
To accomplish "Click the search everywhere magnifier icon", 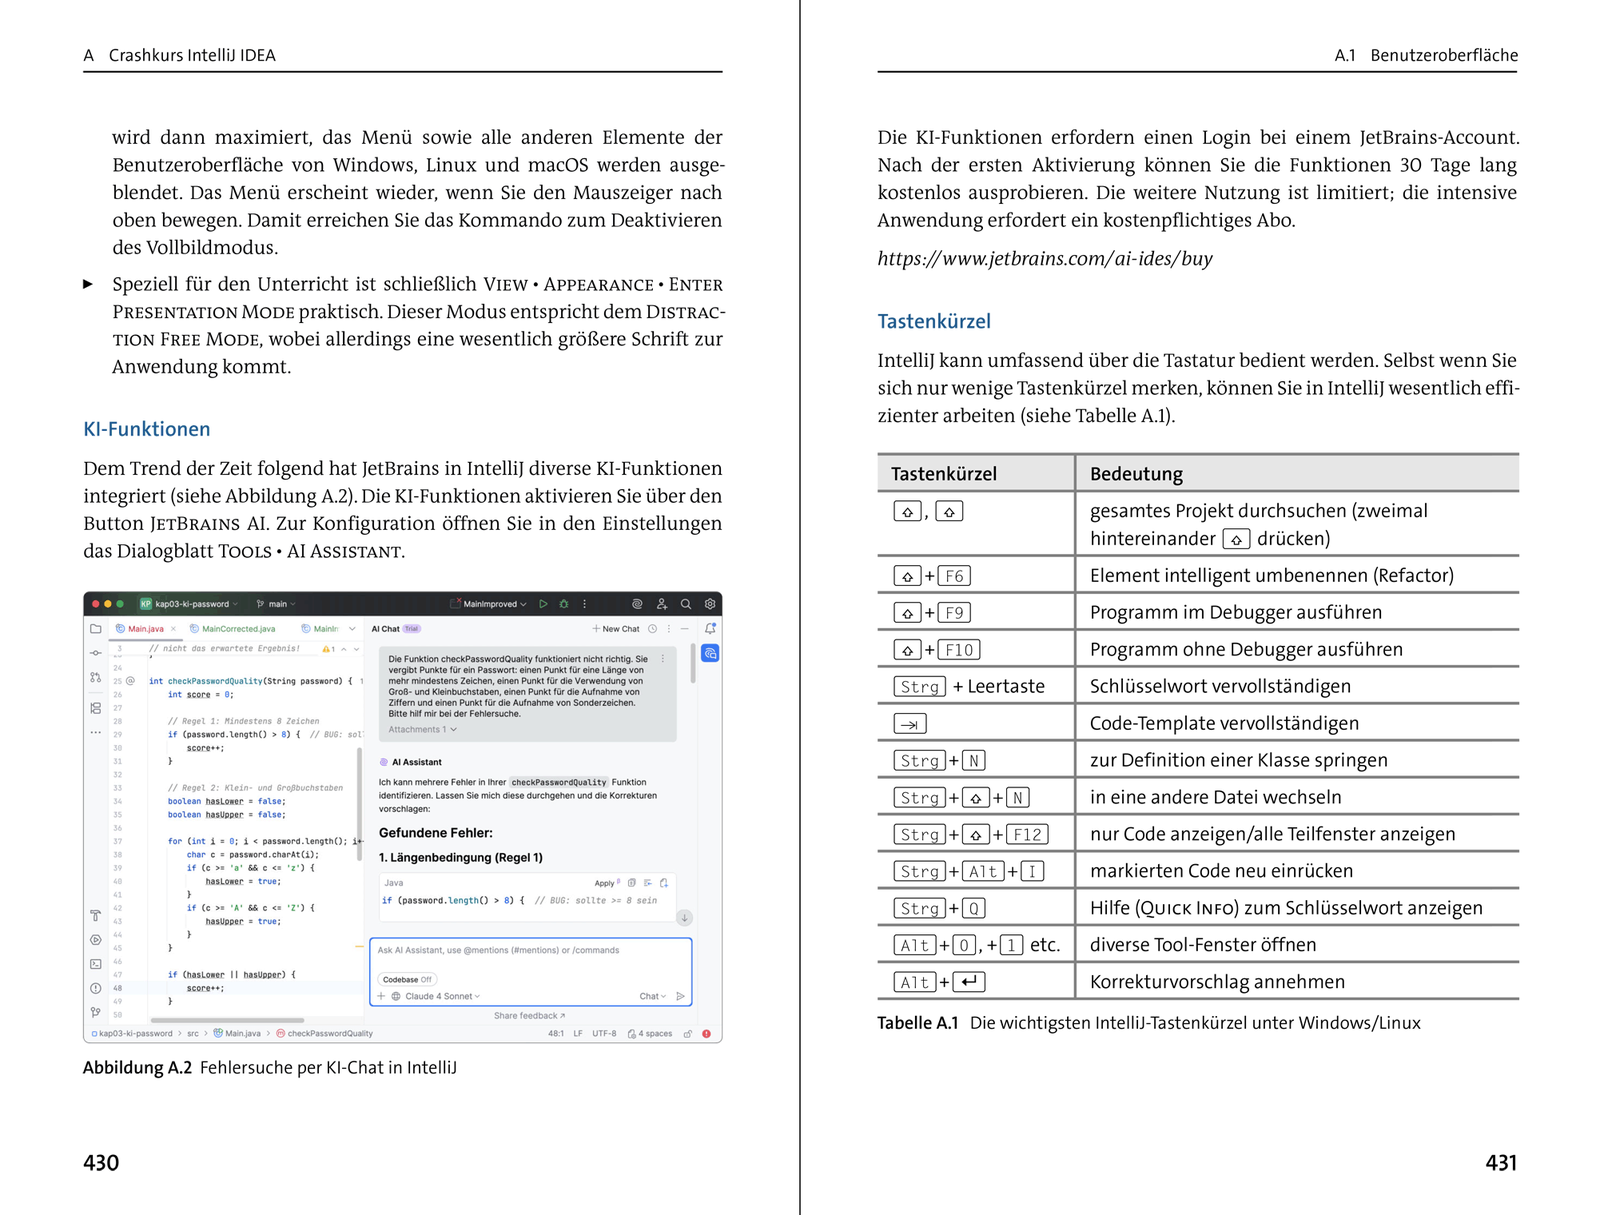I will coord(686,604).
